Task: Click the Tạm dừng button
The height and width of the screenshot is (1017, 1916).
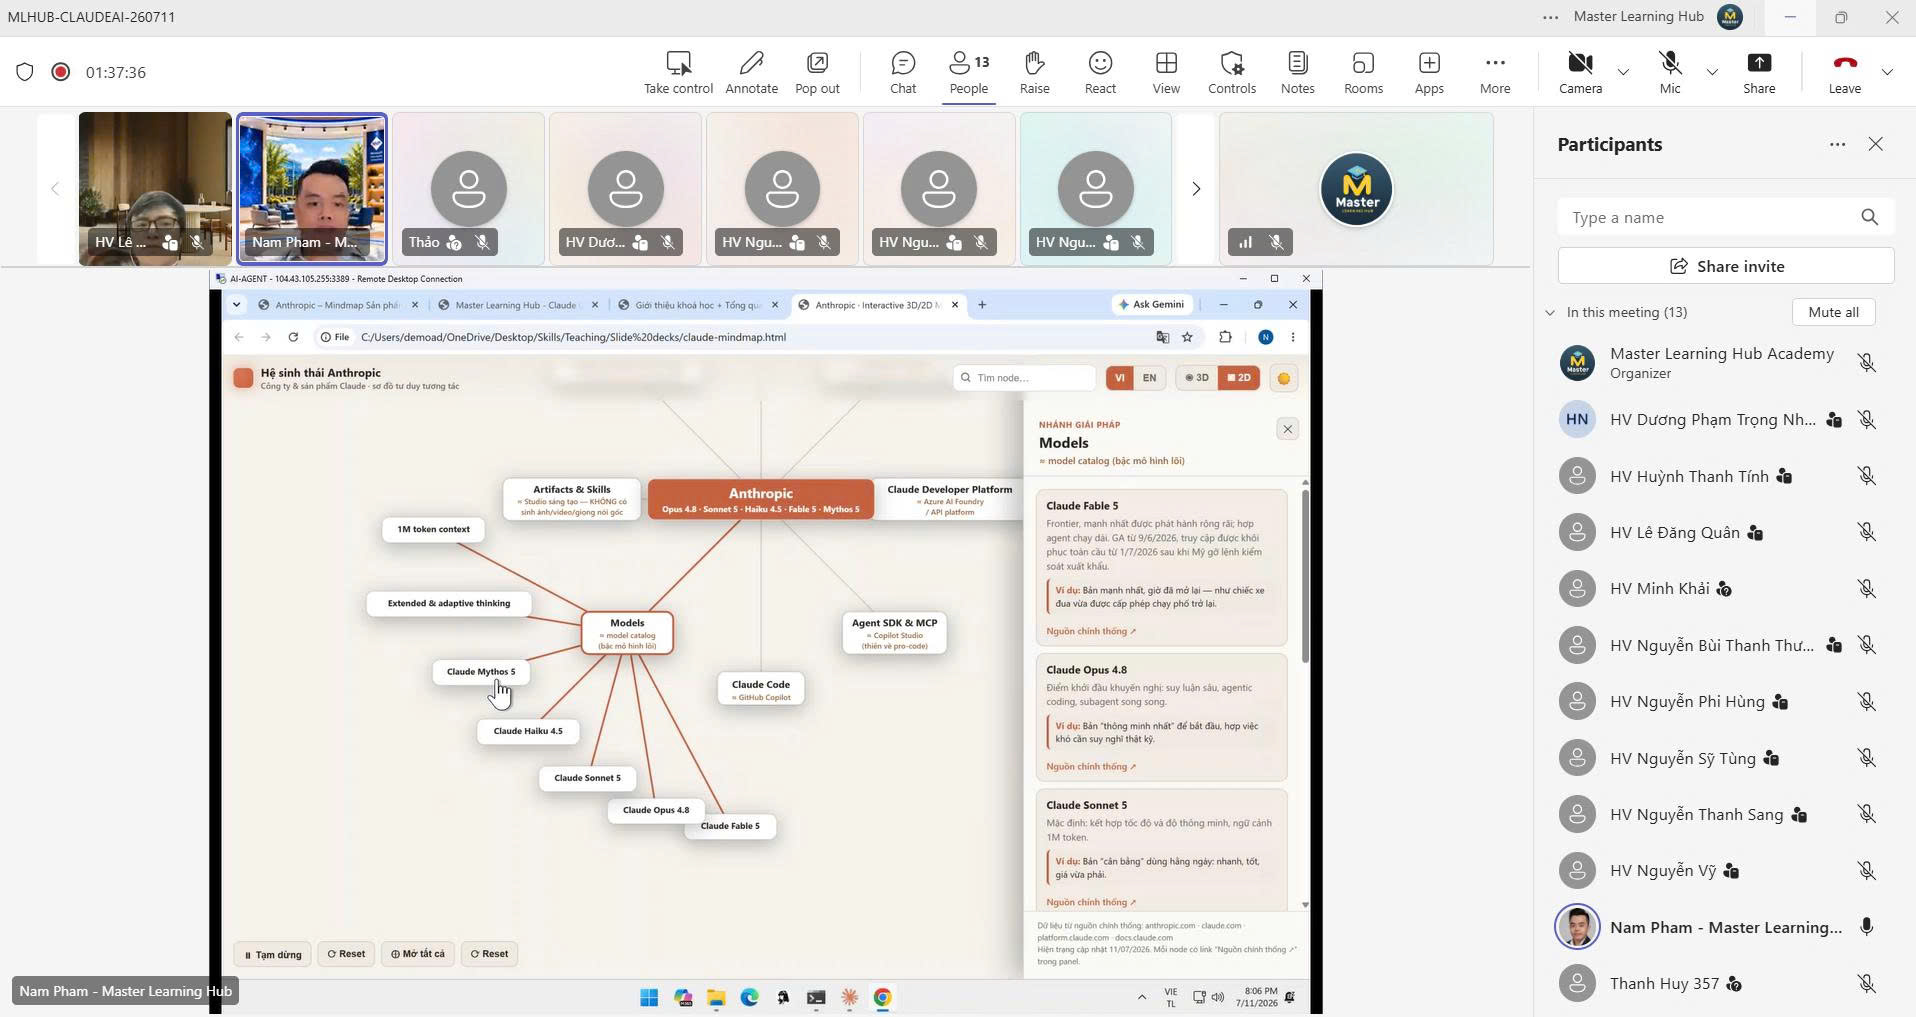Action: click(273, 954)
